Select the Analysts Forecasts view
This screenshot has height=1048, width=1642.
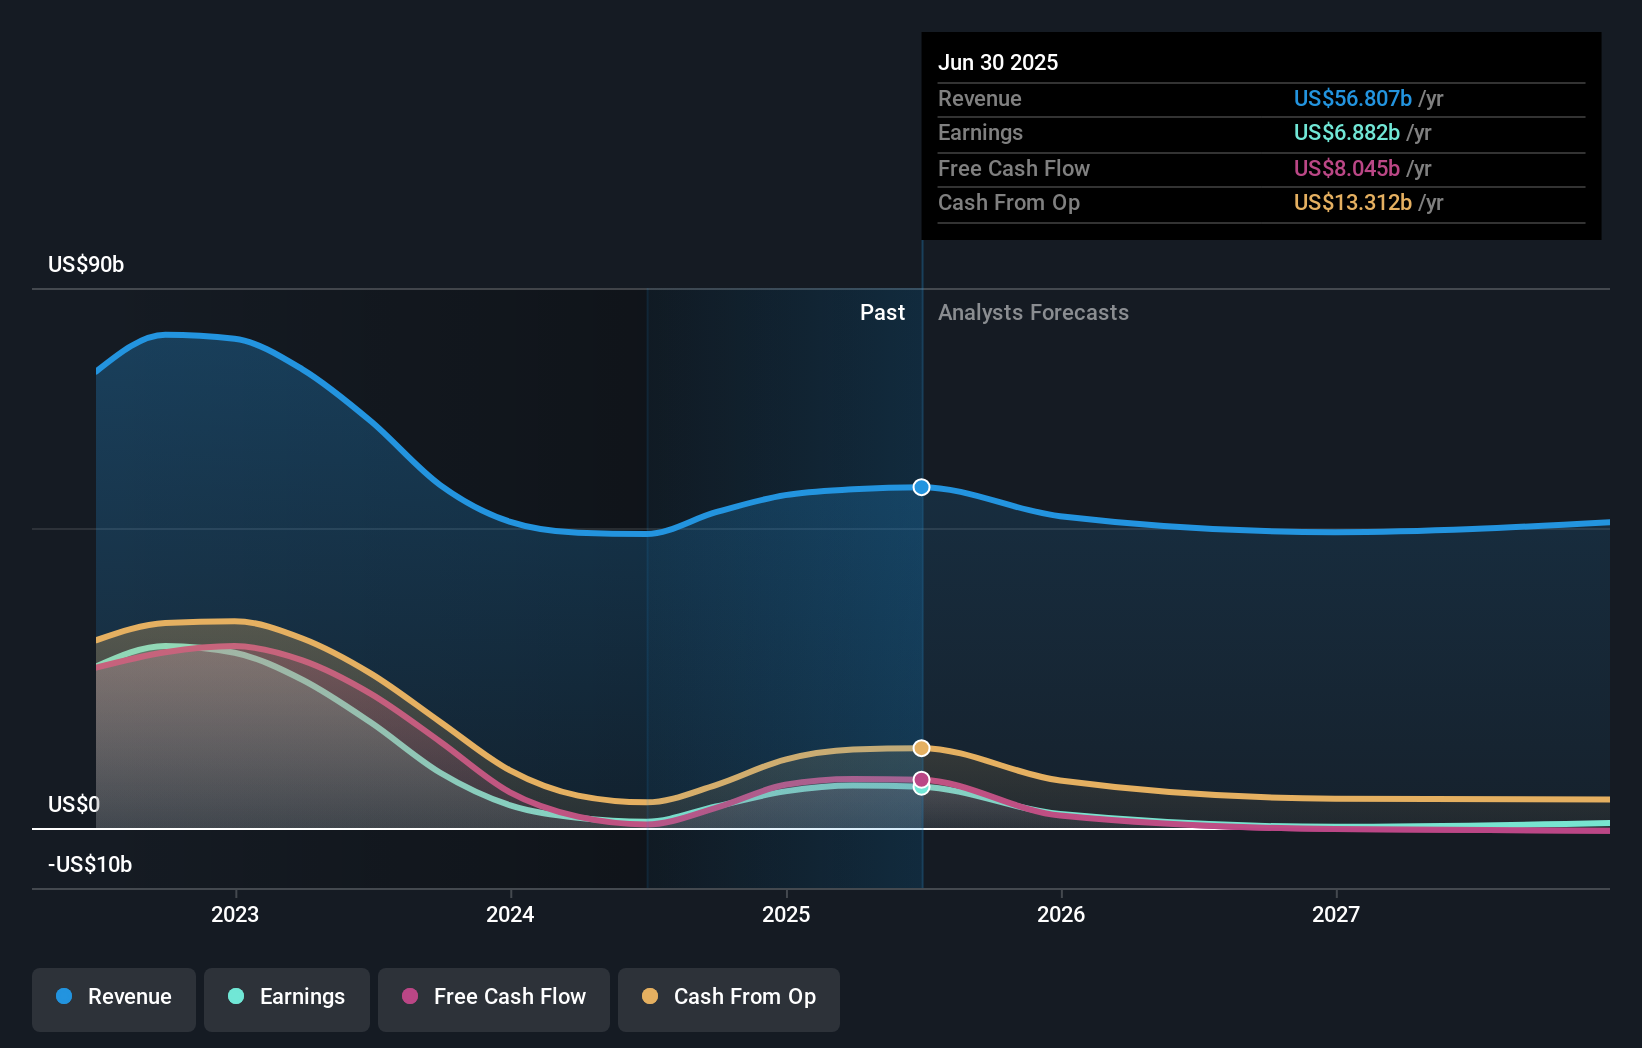tap(1033, 313)
